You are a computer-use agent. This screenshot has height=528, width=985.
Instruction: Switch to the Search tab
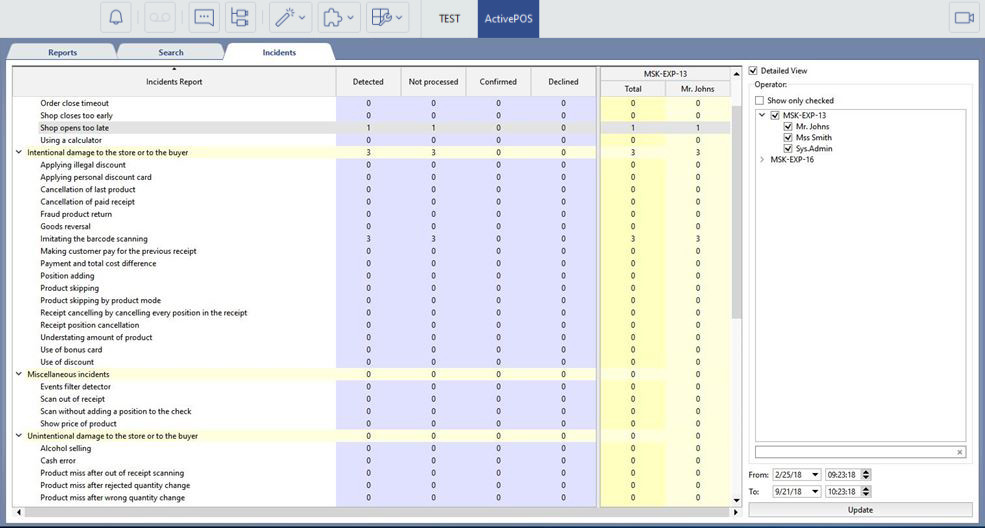(x=170, y=52)
